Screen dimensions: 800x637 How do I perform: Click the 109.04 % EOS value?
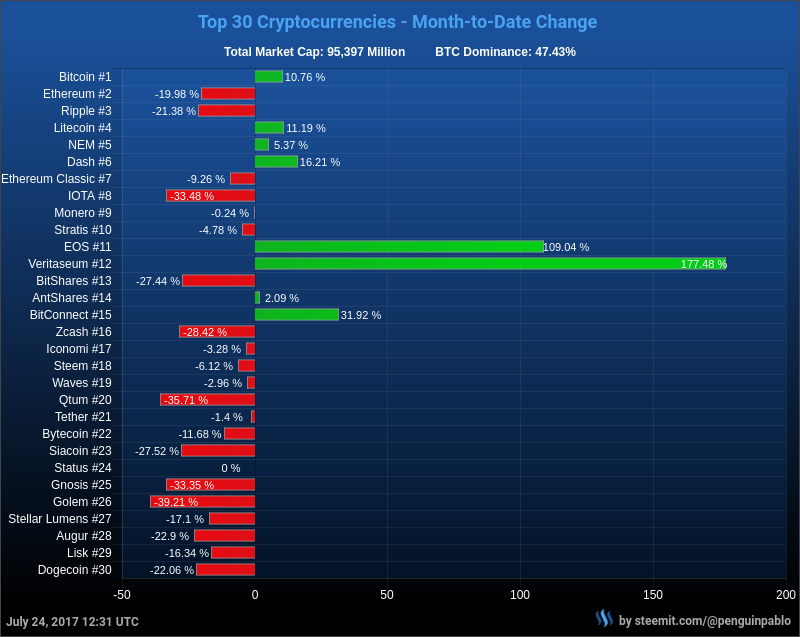pos(566,247)
